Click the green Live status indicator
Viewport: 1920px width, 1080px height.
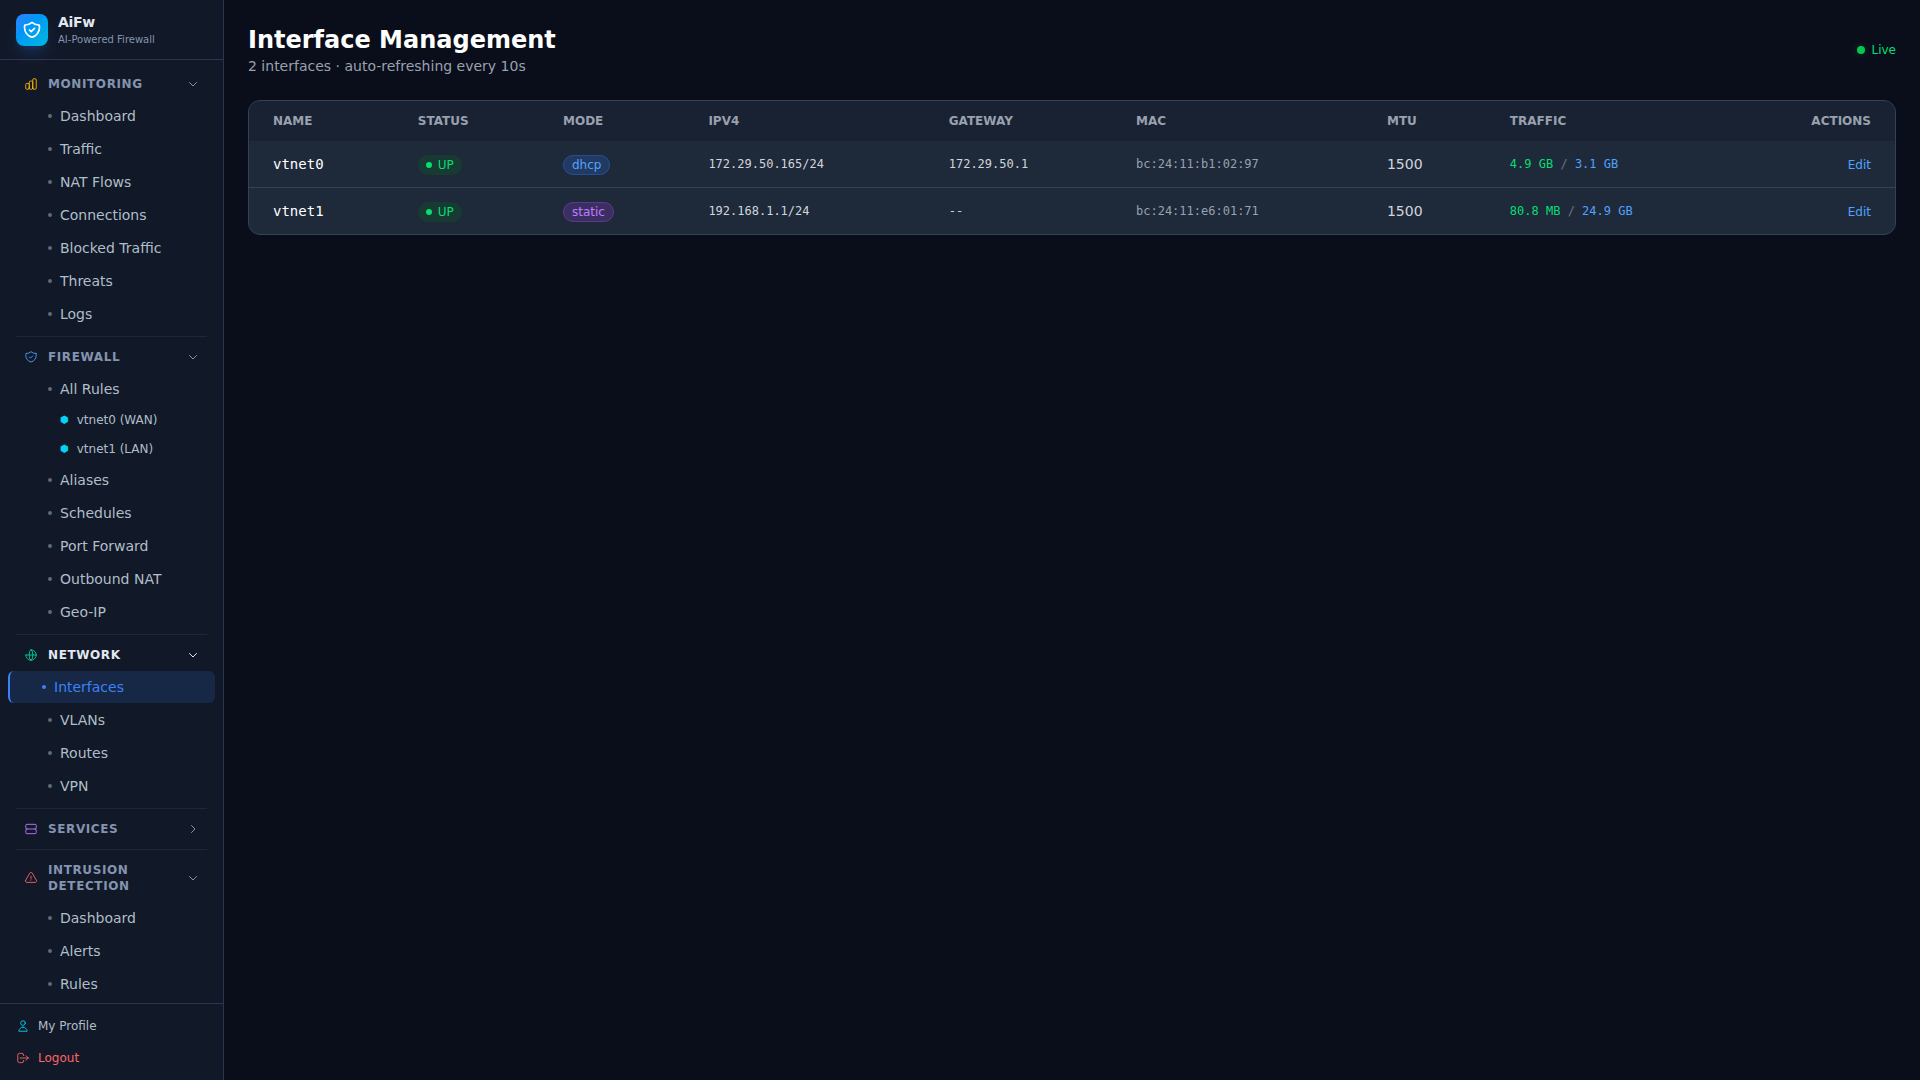1876,50
